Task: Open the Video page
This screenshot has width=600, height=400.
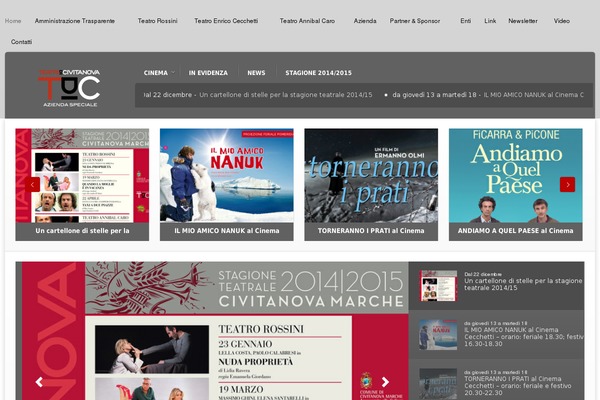Action: 561,21
